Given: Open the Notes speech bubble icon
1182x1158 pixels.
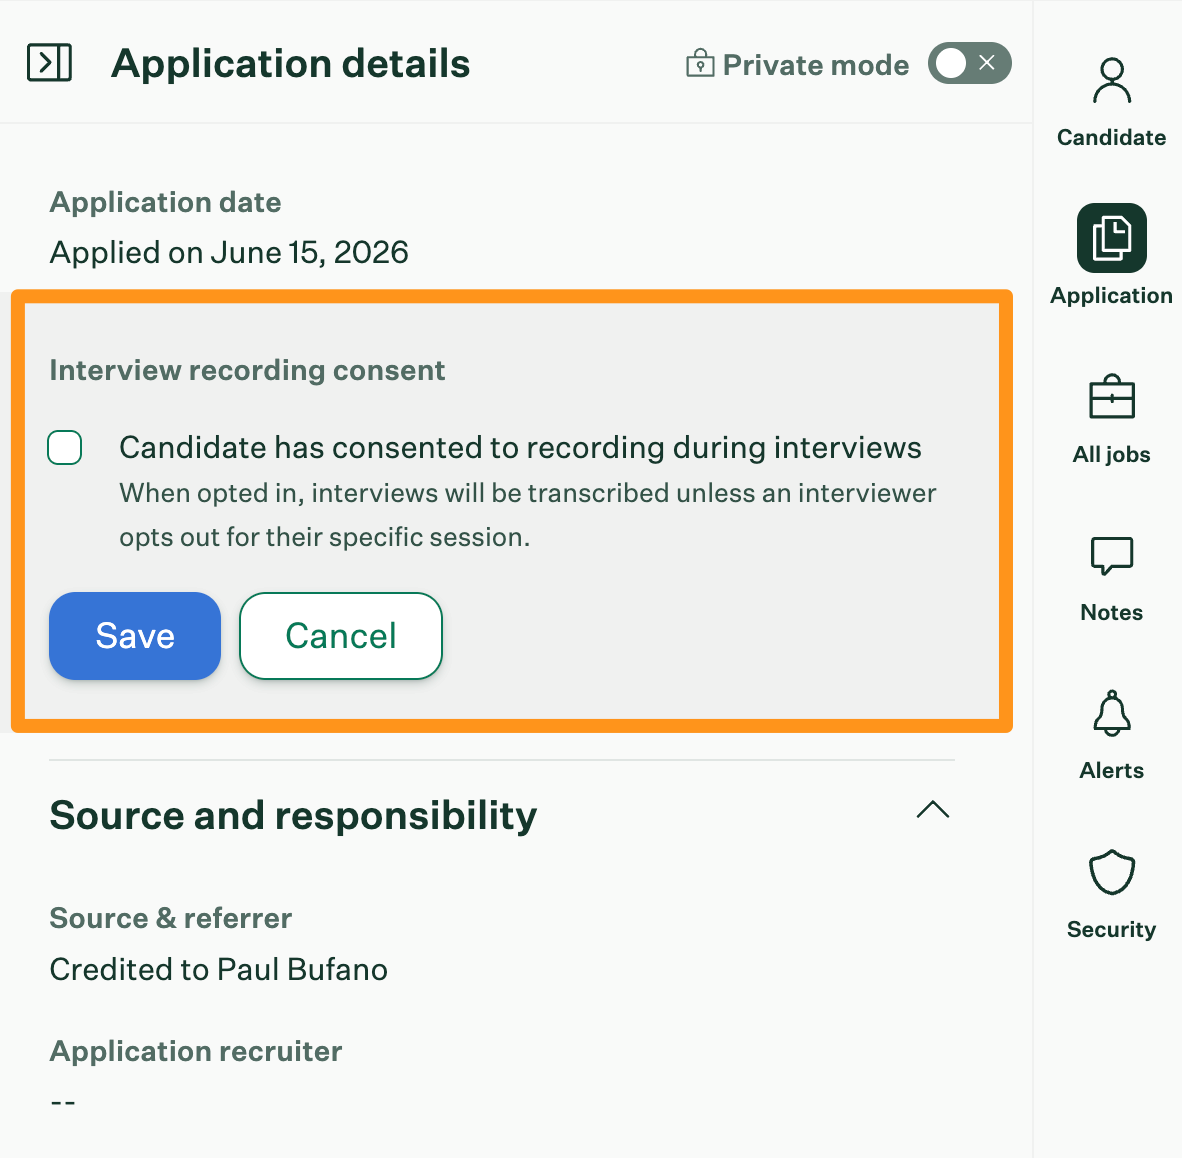Looking at the screenshot, I should pos(1111,556).
